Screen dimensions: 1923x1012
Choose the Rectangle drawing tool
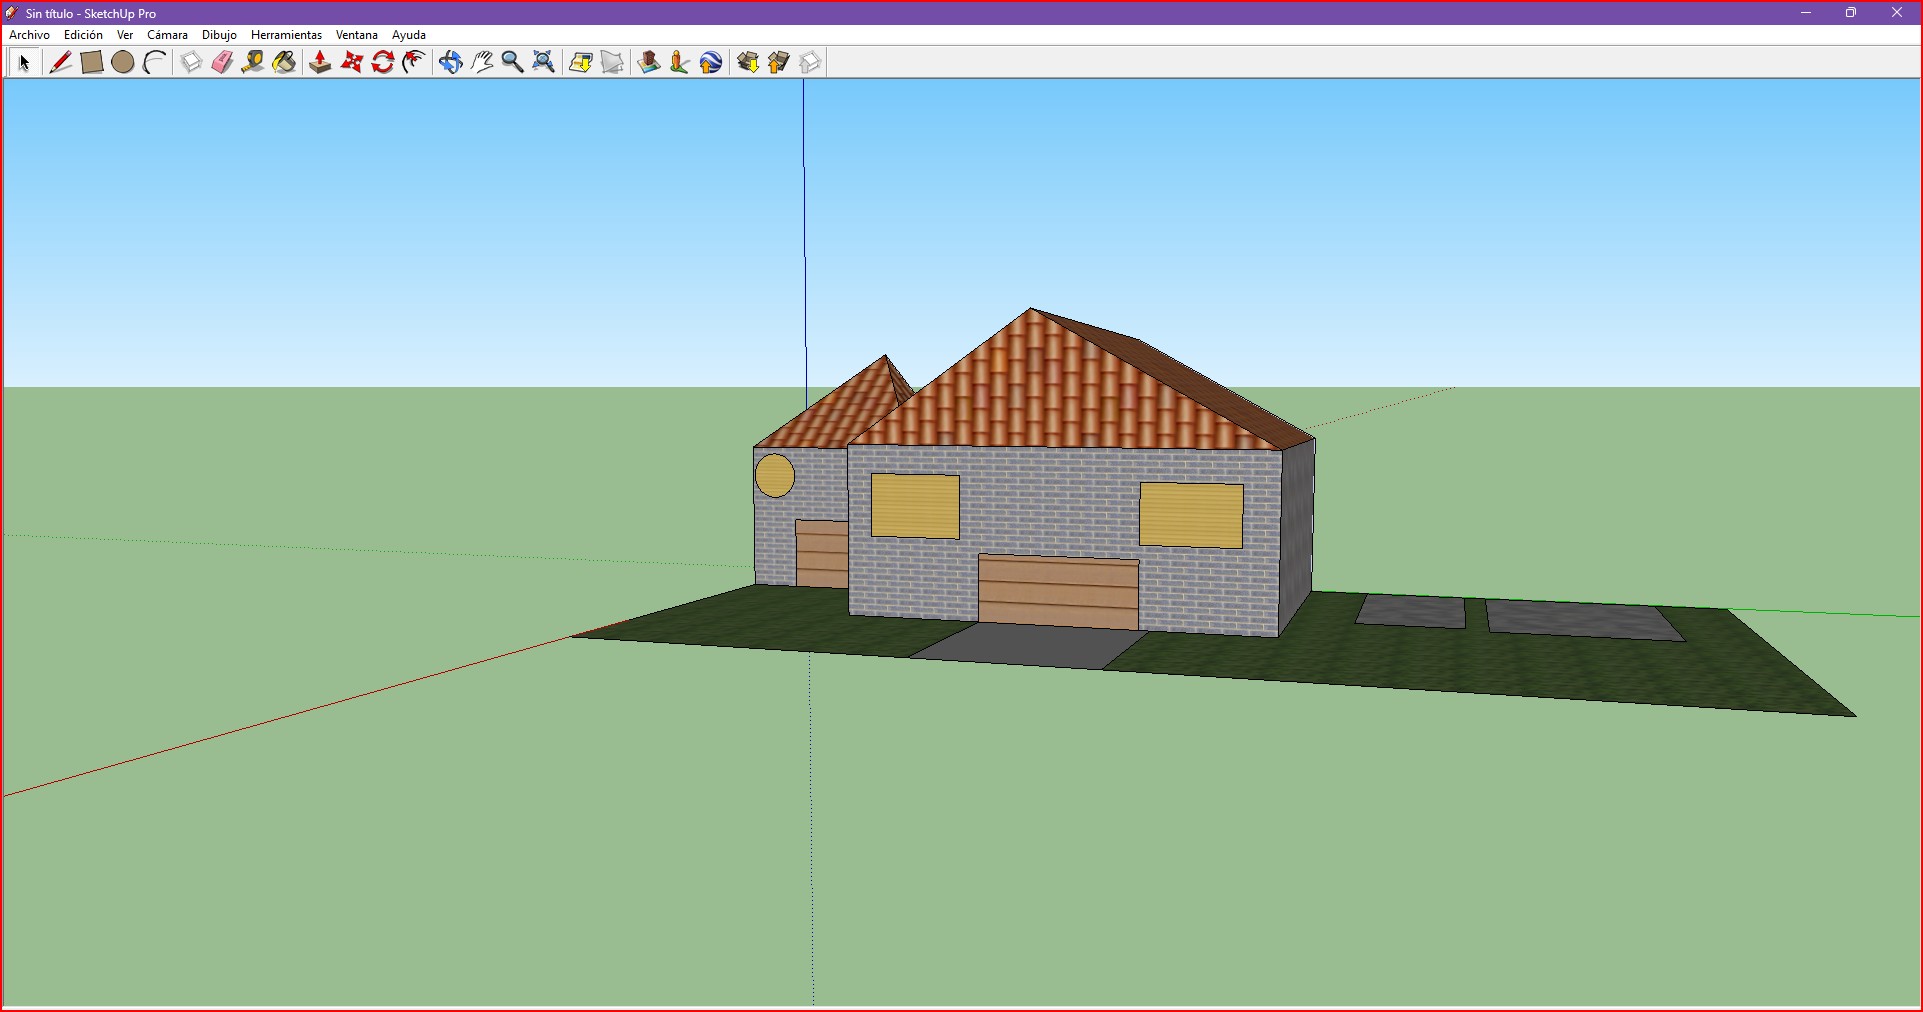[x=92, y=63]
